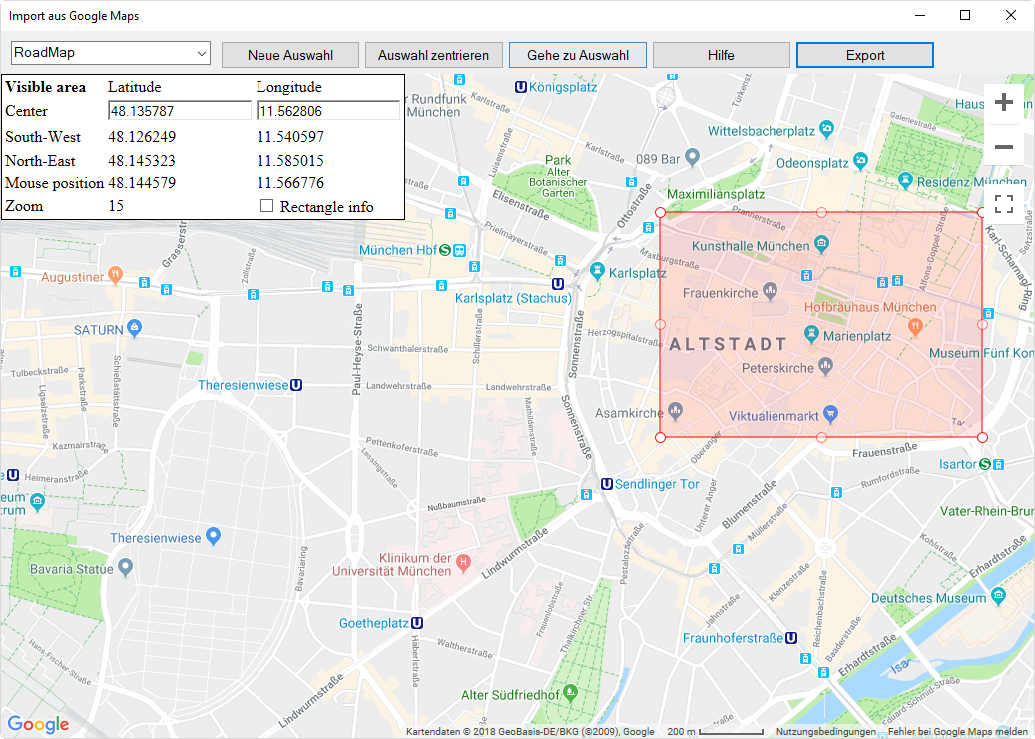The image size is (1035, 739).
Task: Open Hilfe
Action: pyautogui.click(x=721, y=55)
